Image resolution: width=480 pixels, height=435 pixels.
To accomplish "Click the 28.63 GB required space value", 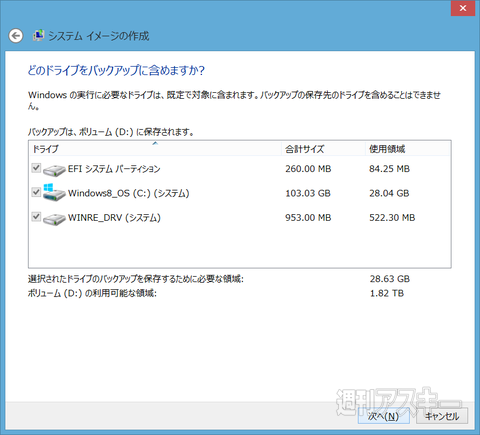I will tap(390, 279).
